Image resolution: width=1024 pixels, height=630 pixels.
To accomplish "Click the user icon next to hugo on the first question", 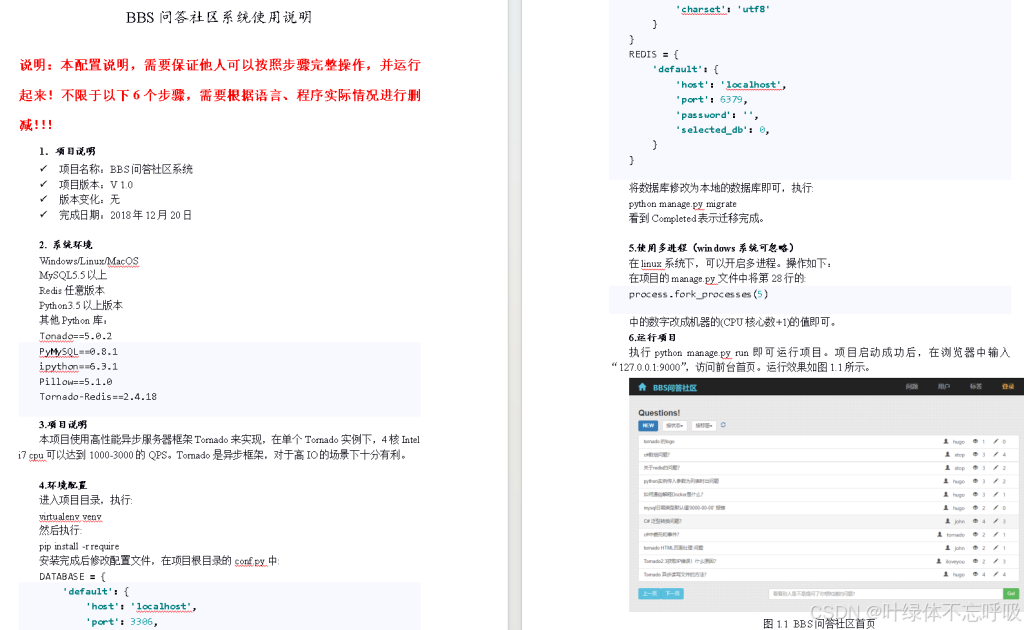I will [947, 441].
